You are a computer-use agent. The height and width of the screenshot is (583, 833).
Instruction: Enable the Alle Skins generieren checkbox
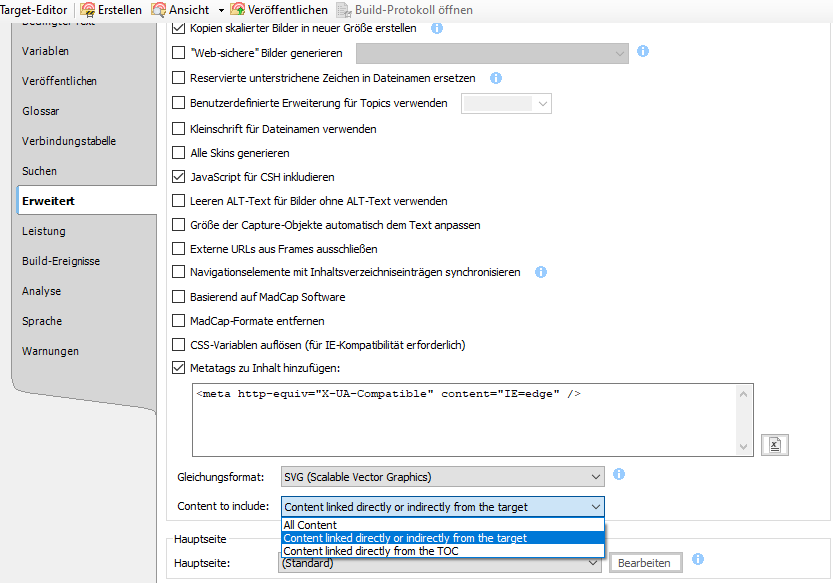[x=179, y=153]
